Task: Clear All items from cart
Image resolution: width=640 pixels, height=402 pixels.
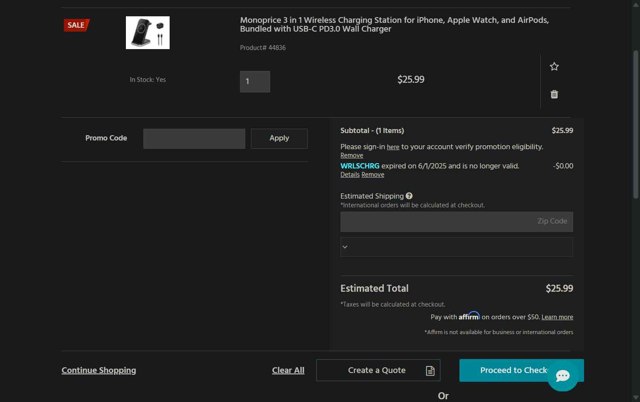Action: 288,370
